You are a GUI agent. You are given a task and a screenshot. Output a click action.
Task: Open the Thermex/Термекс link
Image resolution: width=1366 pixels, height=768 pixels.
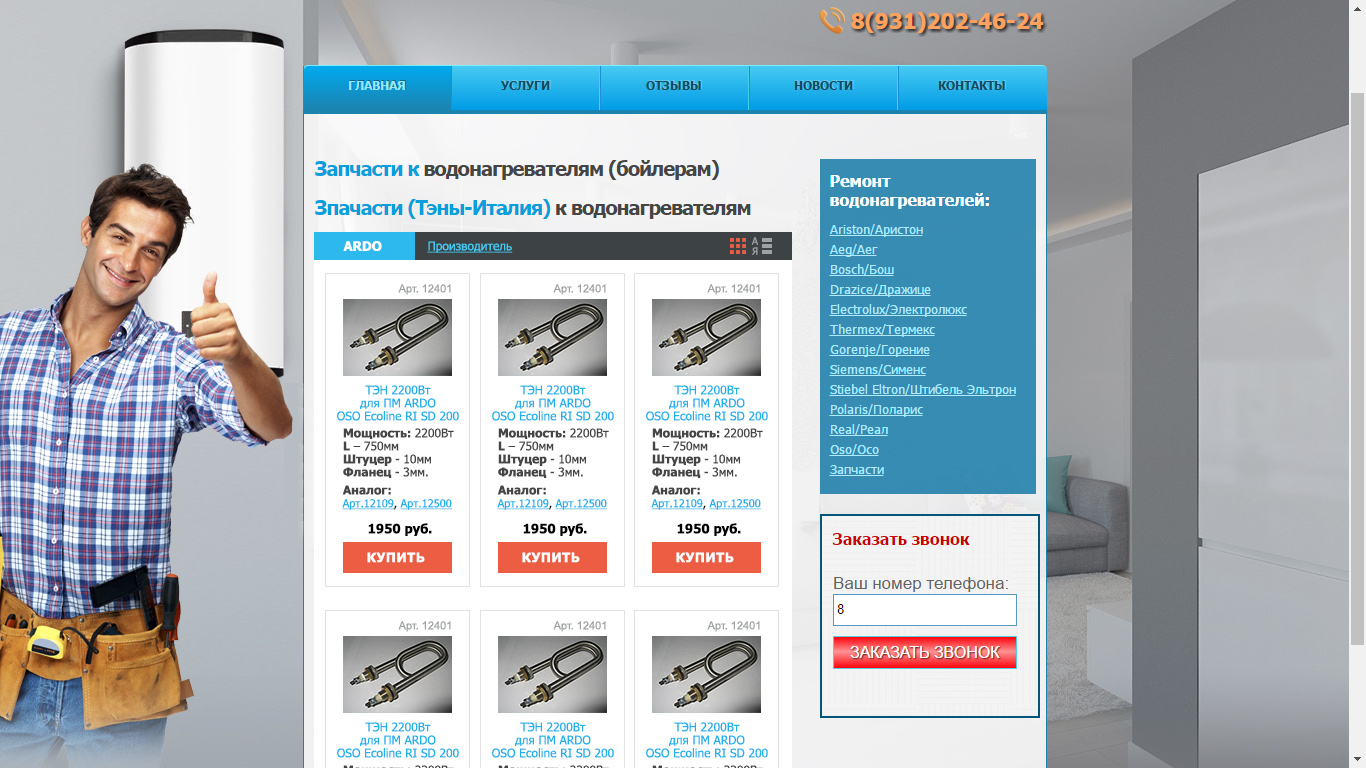(x=882, y=330)
